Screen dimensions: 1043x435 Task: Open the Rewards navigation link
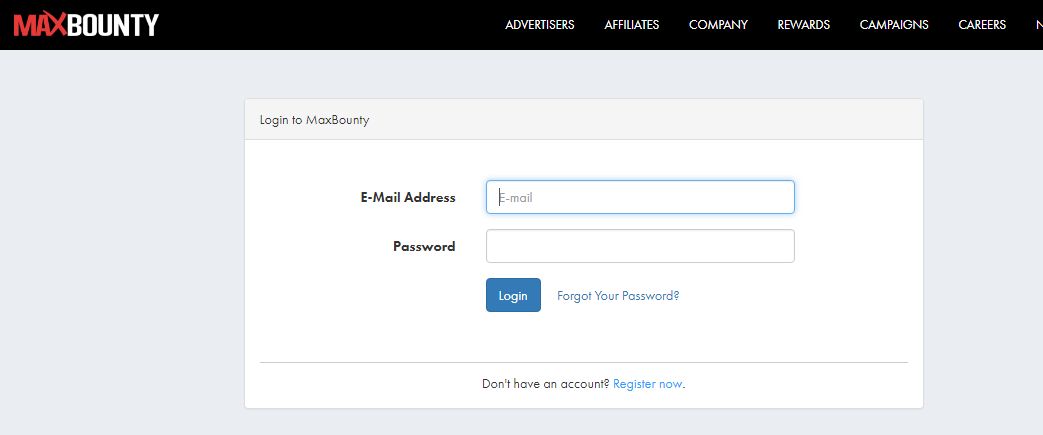point(804,25)
